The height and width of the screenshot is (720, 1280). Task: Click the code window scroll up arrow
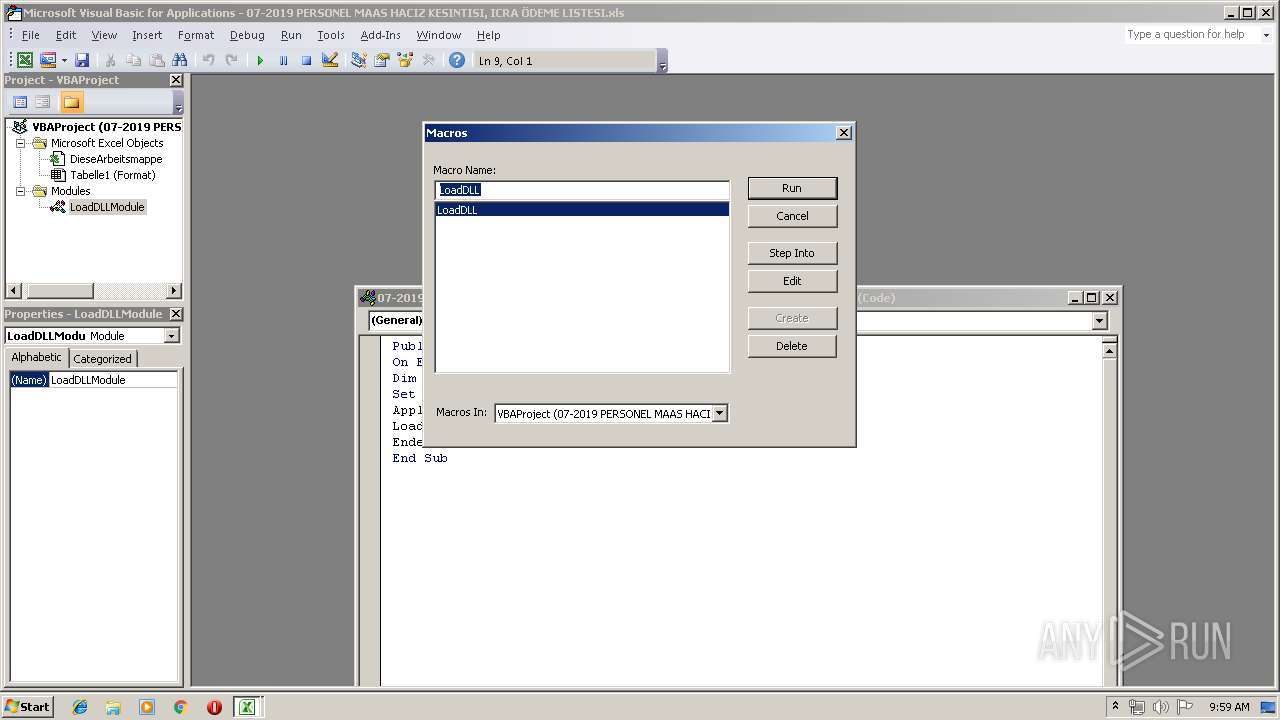1109,349
